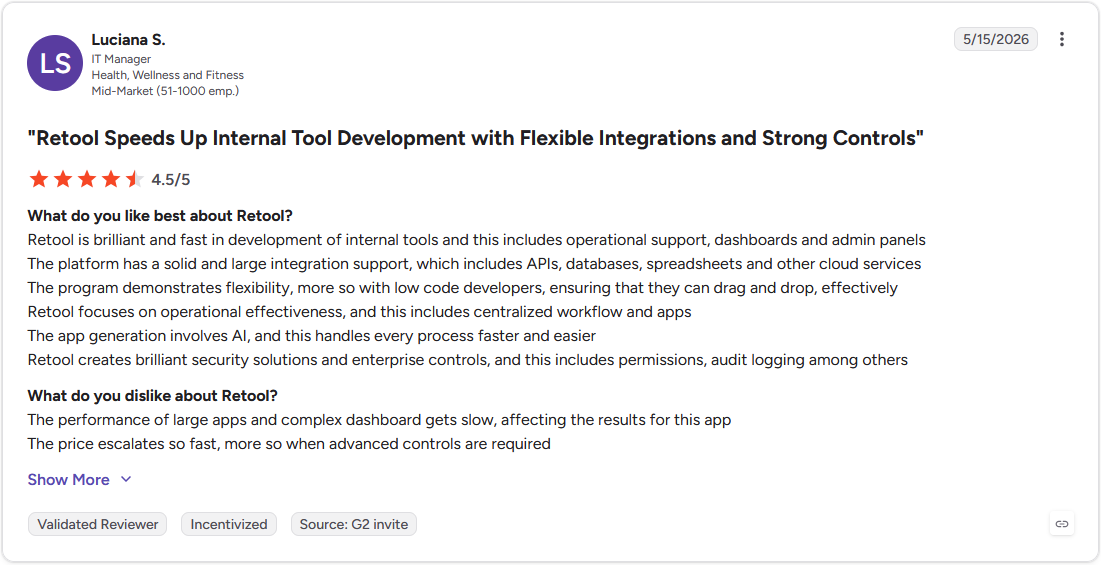Open reviewer name Luciana S.

click(128, 40)
